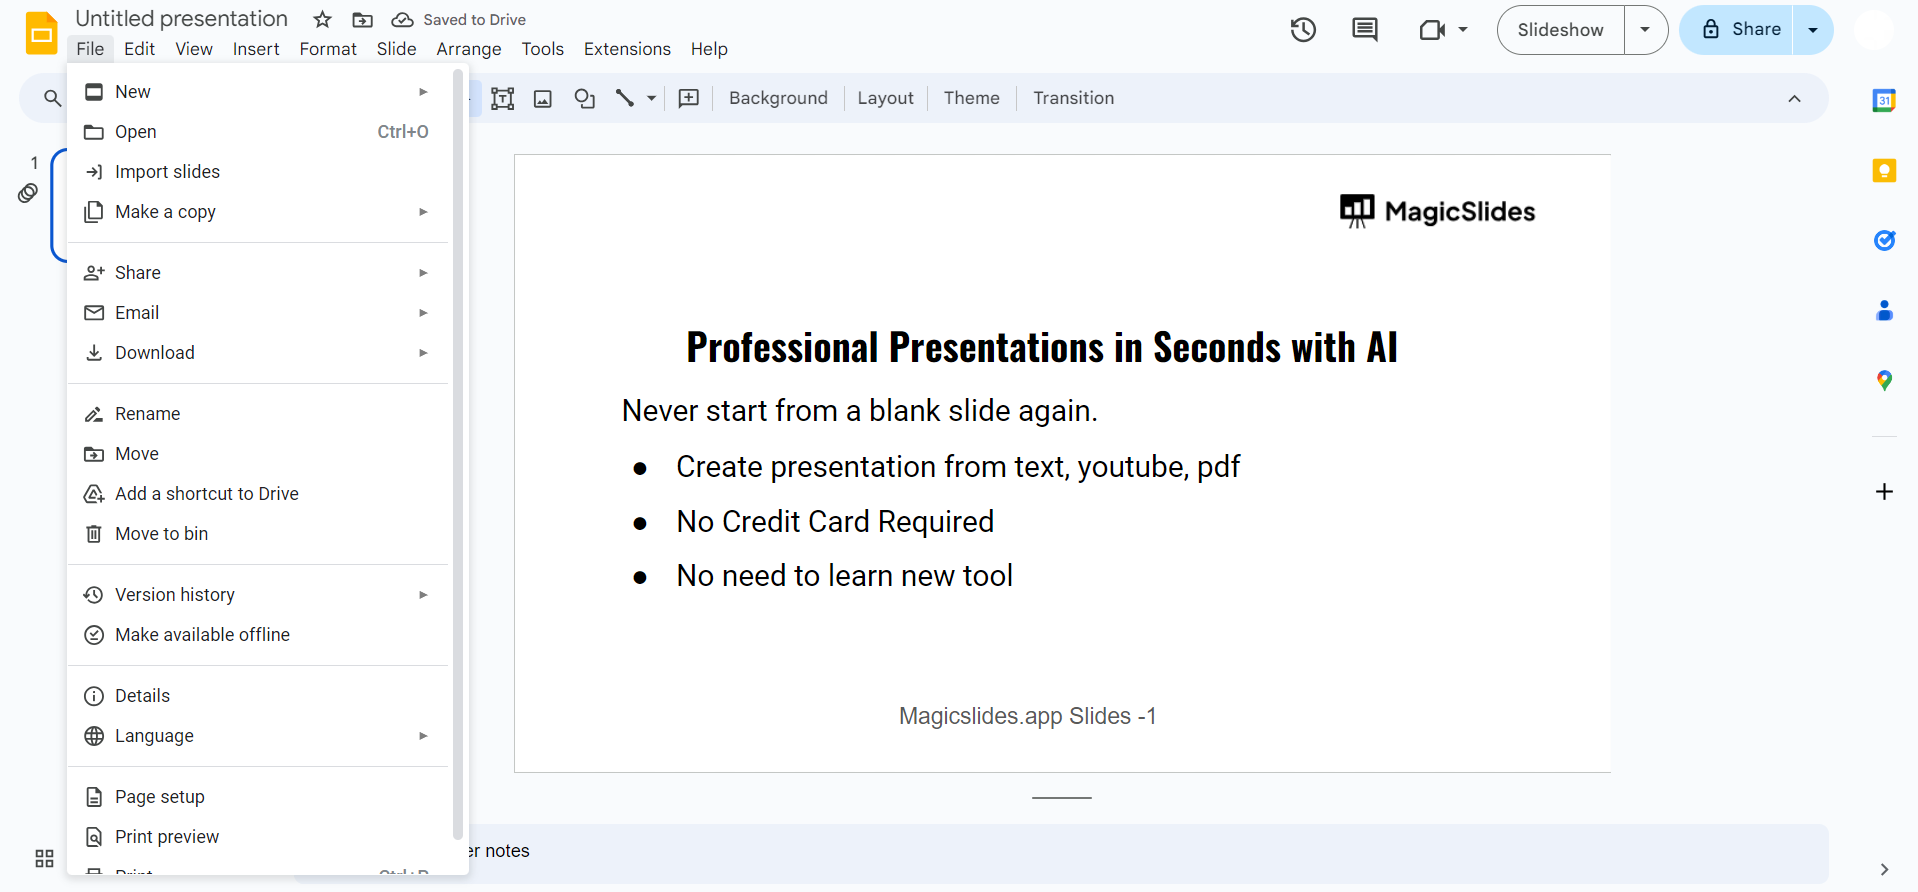Image resolution: width=1918 pixels, height=892 pixels.
Task: Open the Edit menu
Action: click(x=139, y=49)
